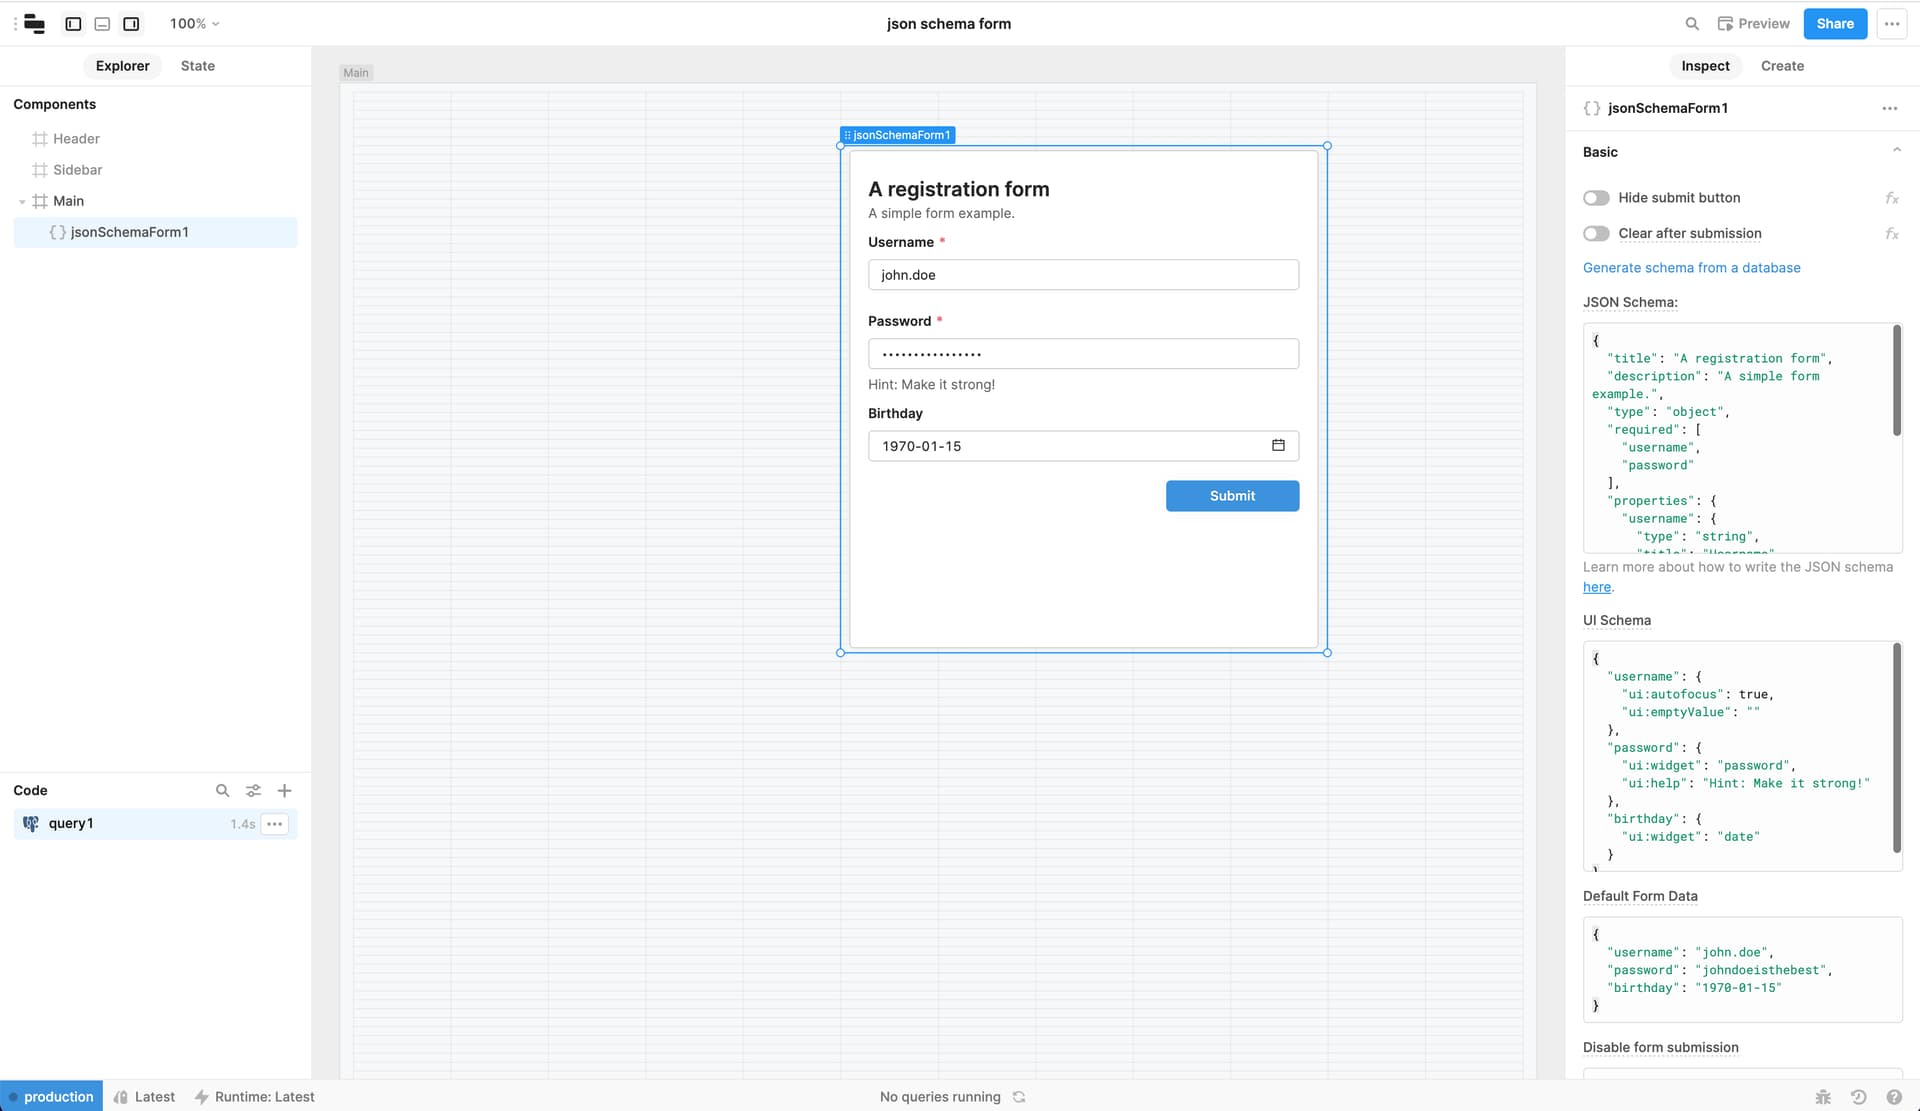The height and width of the screenshot is (1111, 1920).
Task: Open the 100% zoom dropdown
Action: pos(192,23)
